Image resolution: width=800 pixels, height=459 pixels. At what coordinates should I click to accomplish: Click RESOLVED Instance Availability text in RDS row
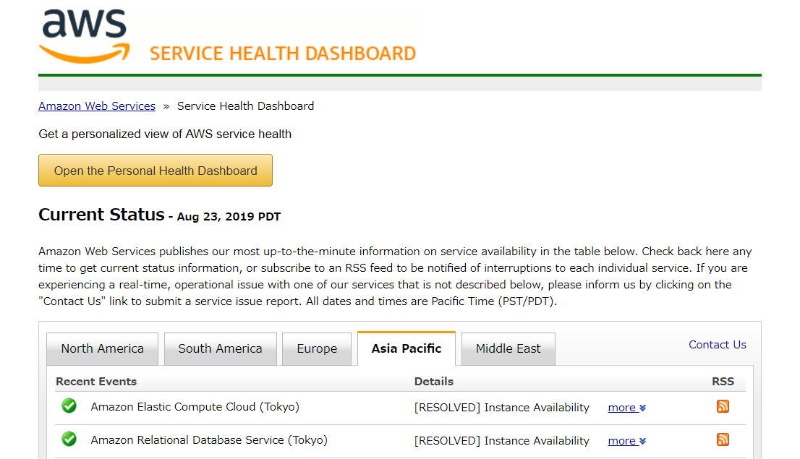(502, 440)
